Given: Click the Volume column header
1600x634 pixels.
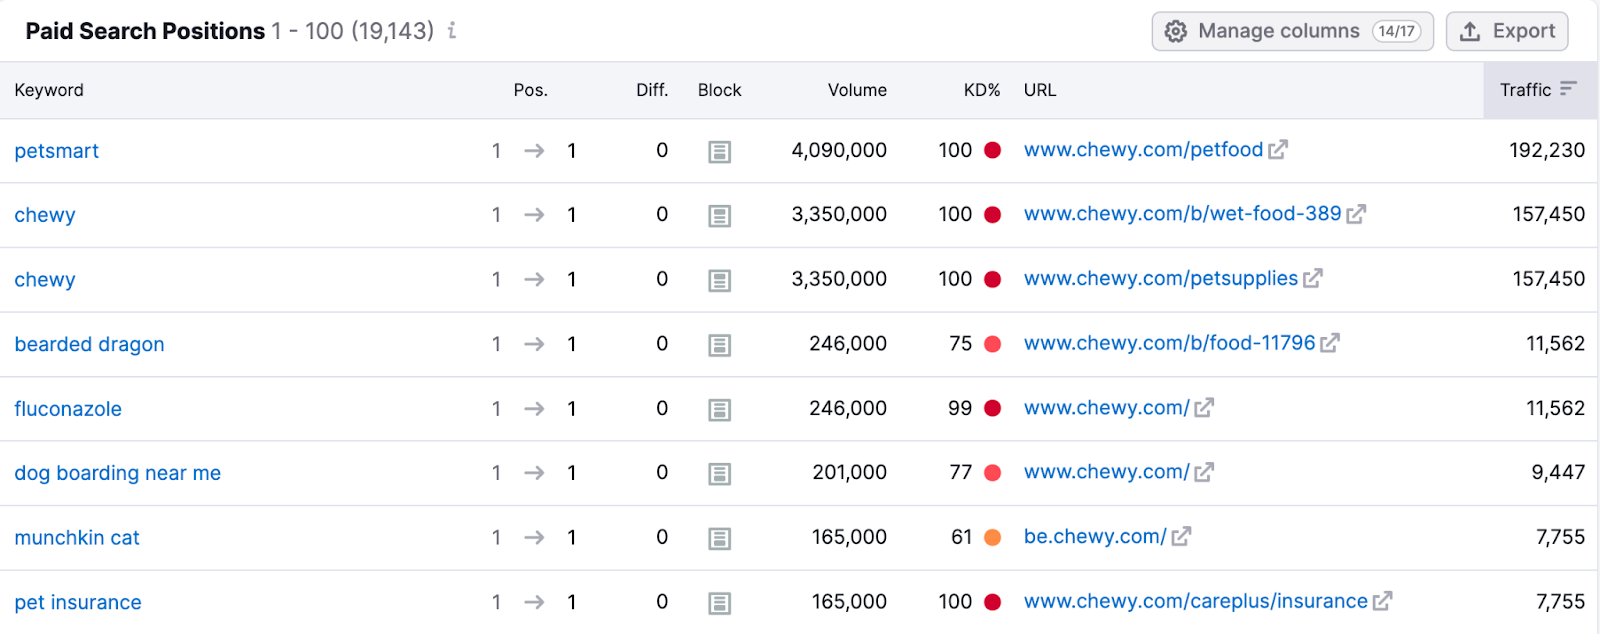Looking at the screenshot, I should [857, 90].
